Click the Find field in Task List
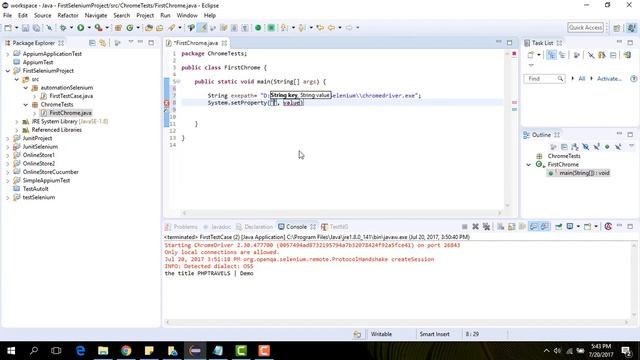This screenshot has width=640, height=360. (544, 78)
